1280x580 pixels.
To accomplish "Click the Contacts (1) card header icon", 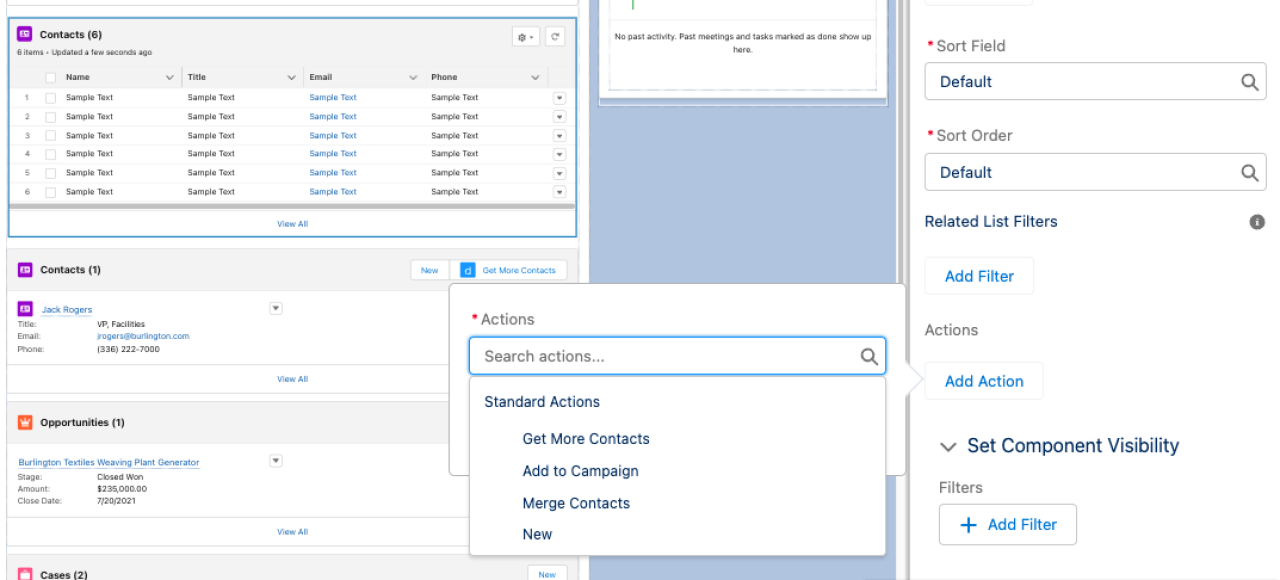I will (x=25, y=270).
